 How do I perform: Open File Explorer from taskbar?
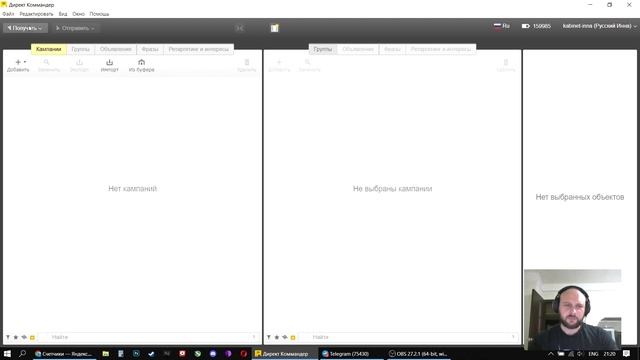coord(106,353)
